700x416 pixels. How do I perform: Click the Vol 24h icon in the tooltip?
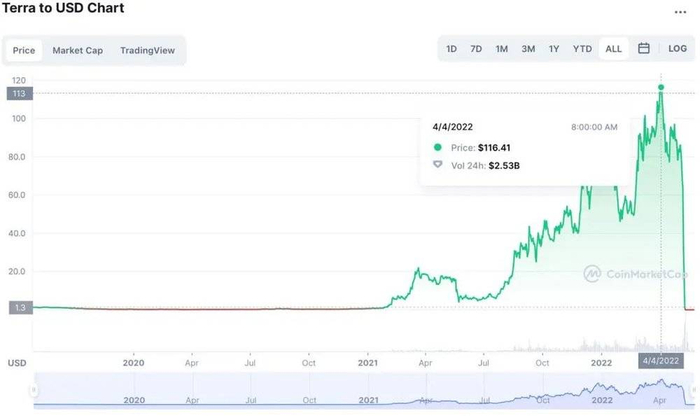(x=437, y=165)
